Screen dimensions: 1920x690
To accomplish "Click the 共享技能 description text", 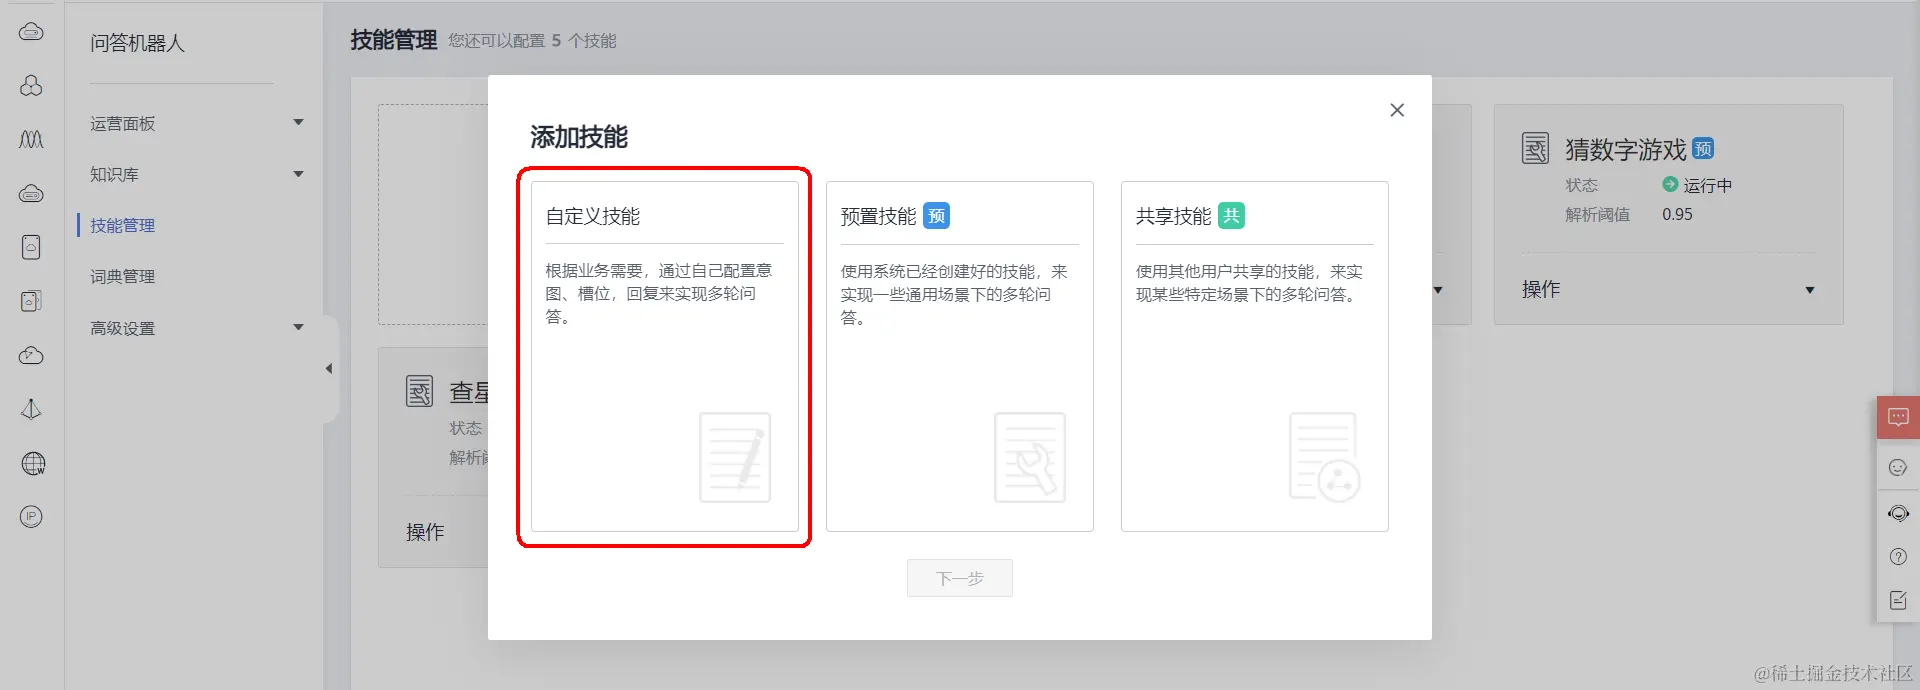I will tap(1249, 283).
